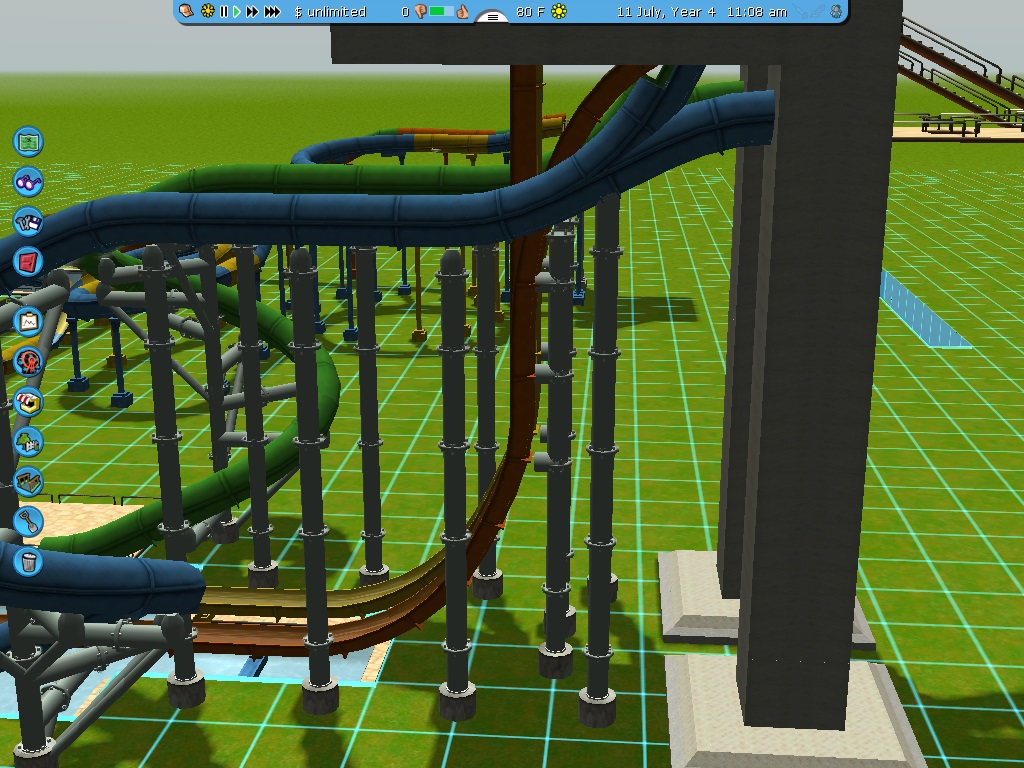
Task: Click the '$ unlimited' money display
Action: [x=331, y=12]
